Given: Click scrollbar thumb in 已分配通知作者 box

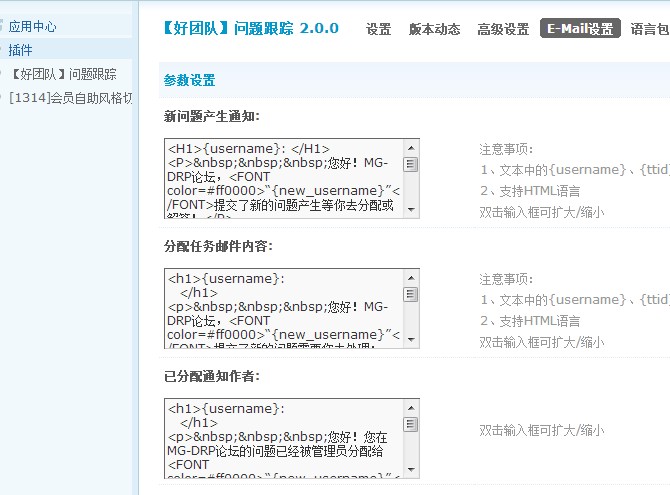Looking at the screenshot, I should [411, 424].
